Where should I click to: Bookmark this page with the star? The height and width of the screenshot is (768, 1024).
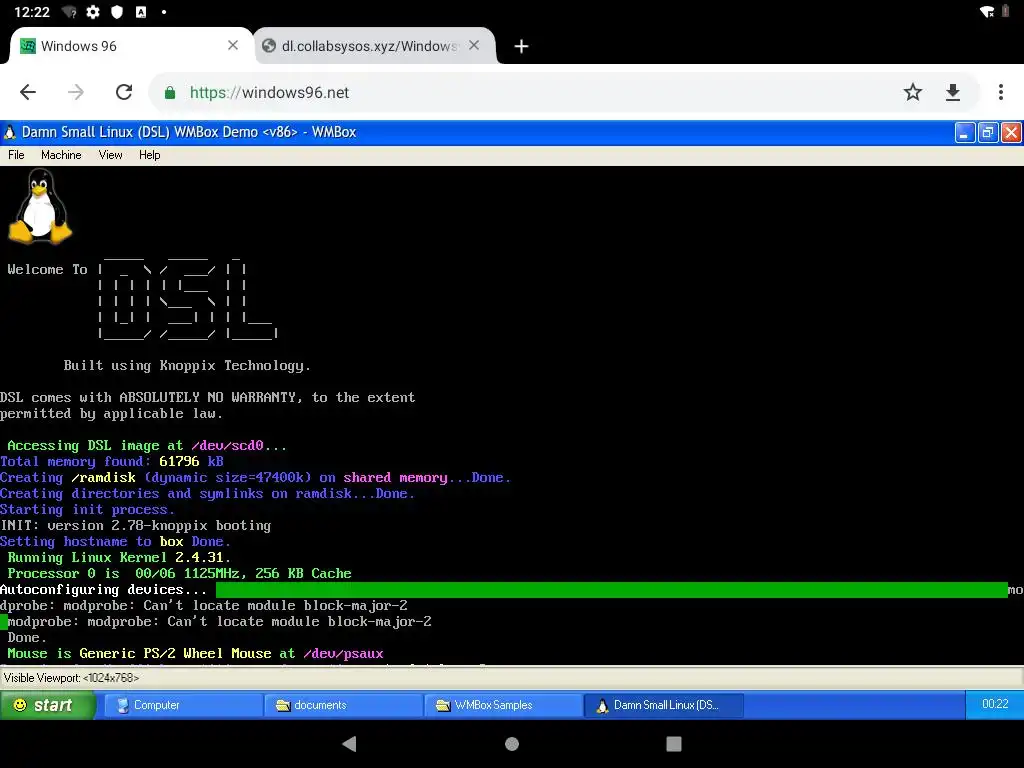[912, 92]
